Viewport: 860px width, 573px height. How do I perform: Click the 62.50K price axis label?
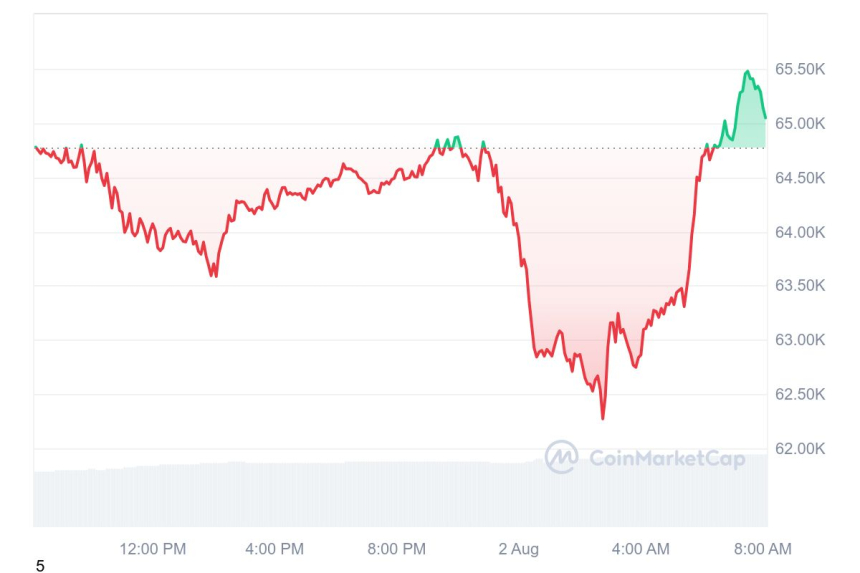click(x=801, y=394)
